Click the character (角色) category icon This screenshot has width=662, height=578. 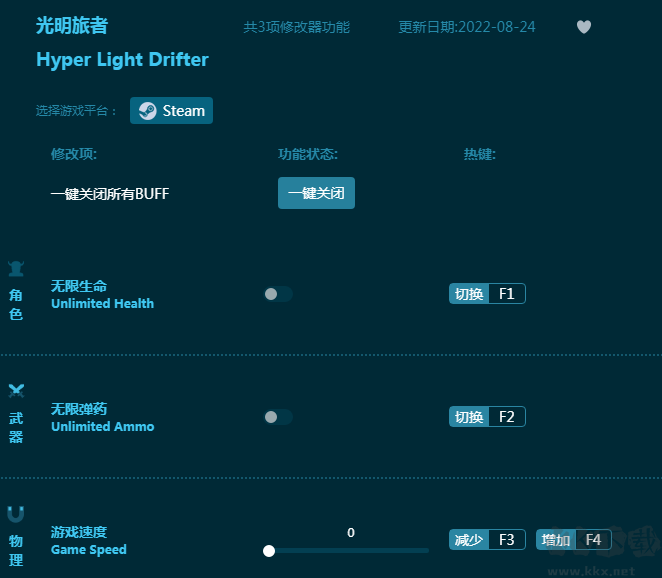coord(16,268)
